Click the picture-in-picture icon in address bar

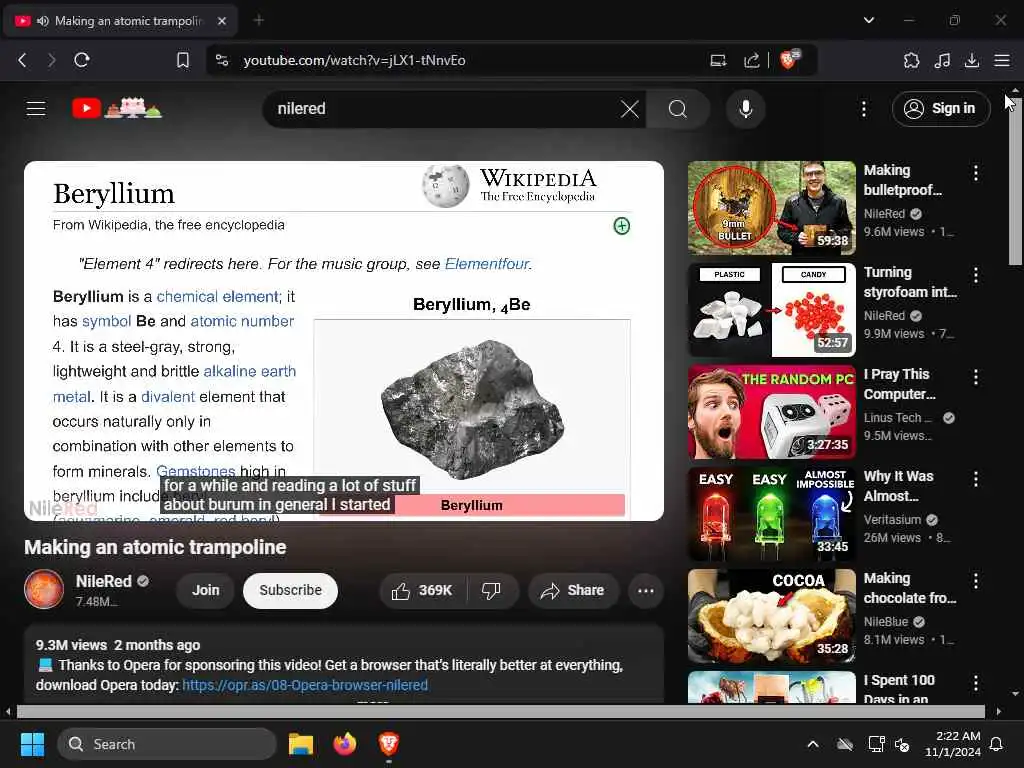click(x=718, y=60)
